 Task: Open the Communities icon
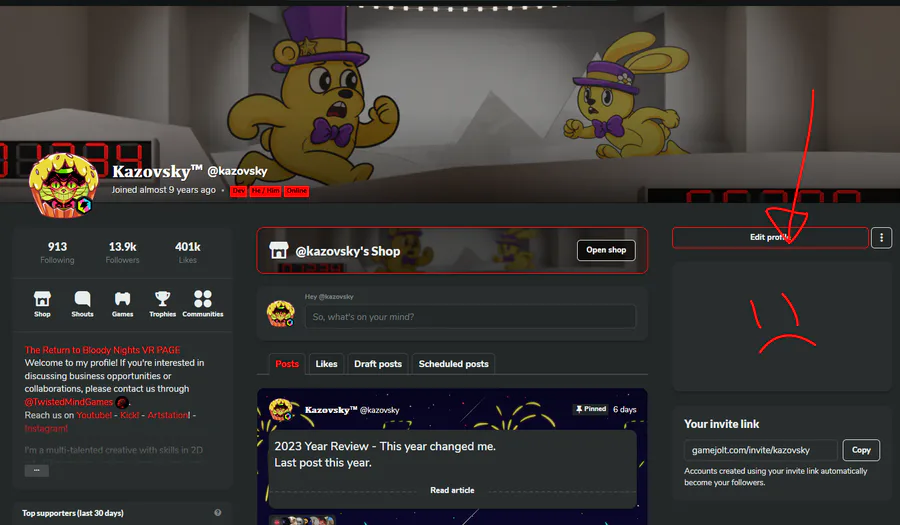[x=203, y=304]
